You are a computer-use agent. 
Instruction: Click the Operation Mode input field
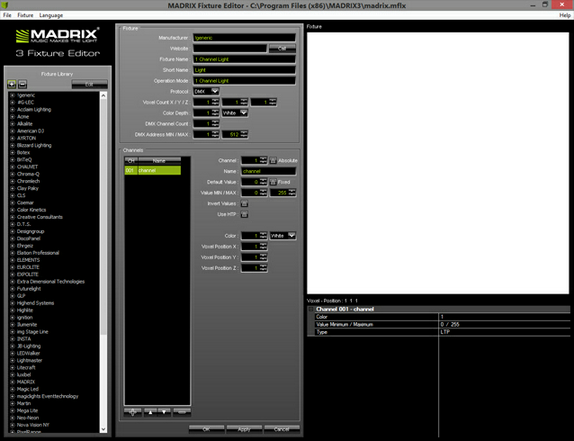tap(244, 81)
